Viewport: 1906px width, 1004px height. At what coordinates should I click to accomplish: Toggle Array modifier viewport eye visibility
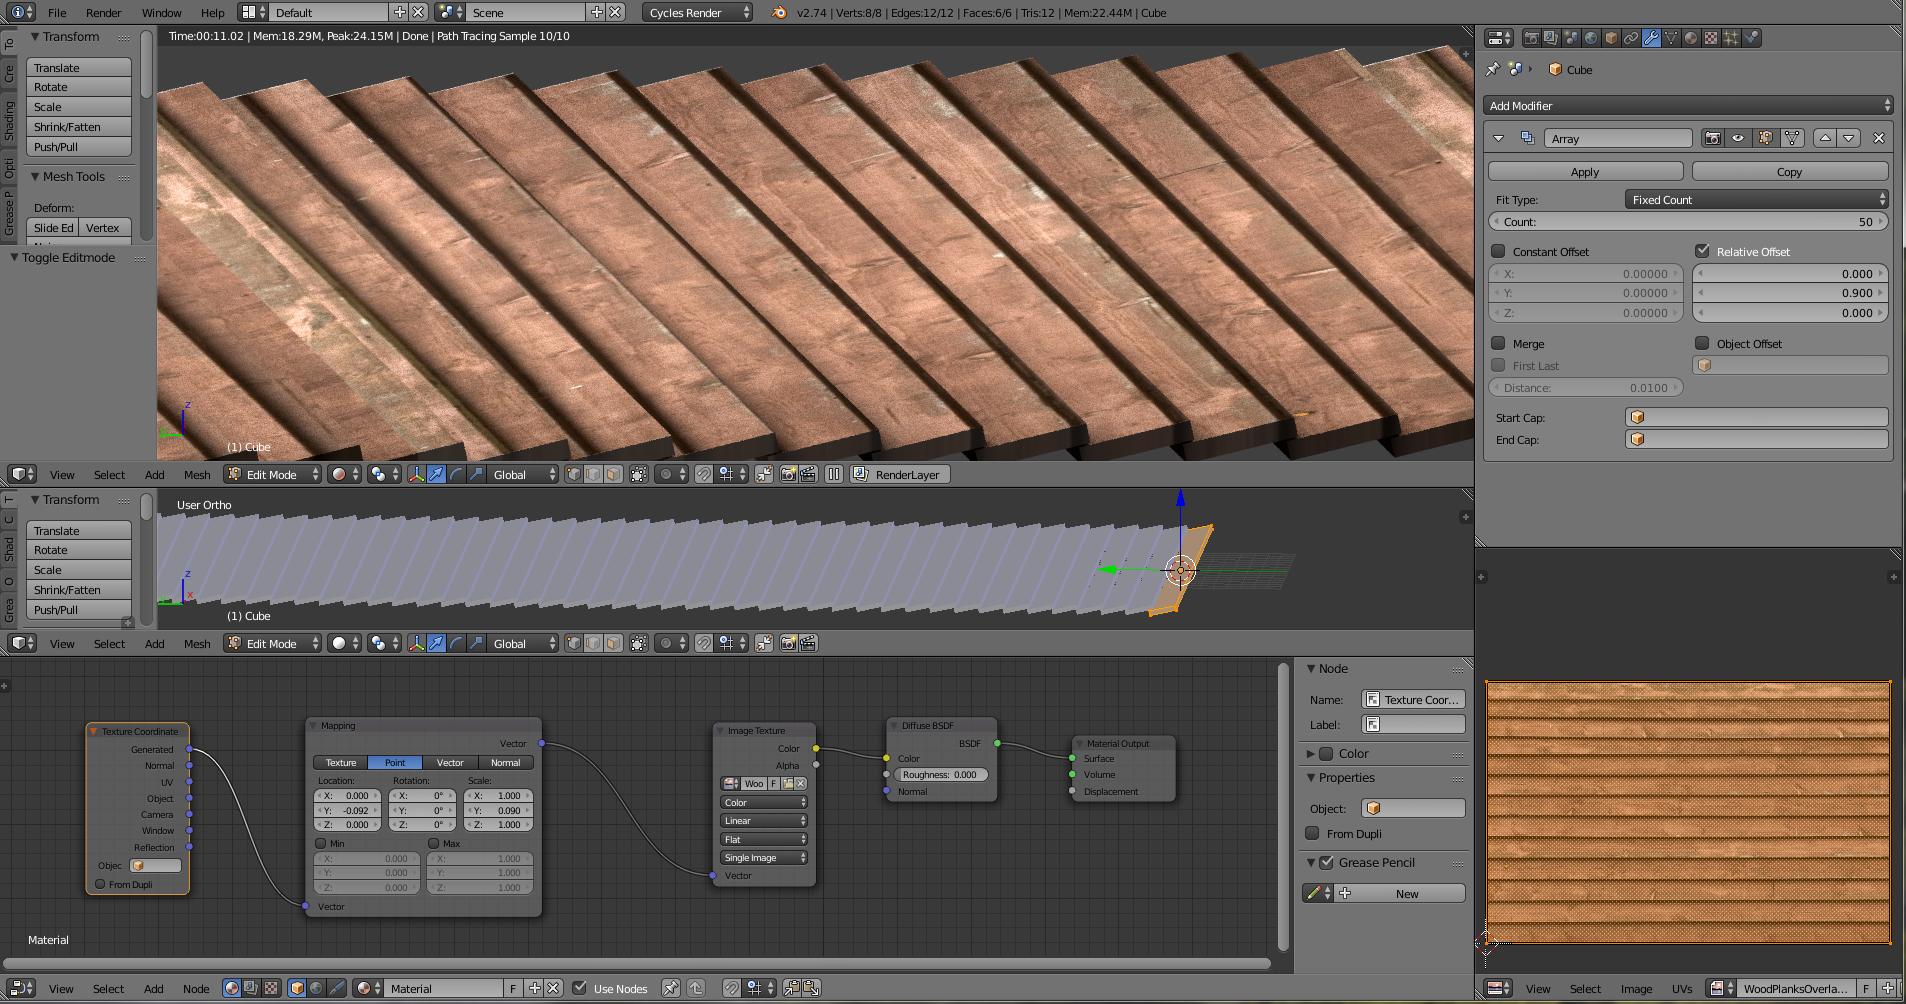click(1738, 138)
